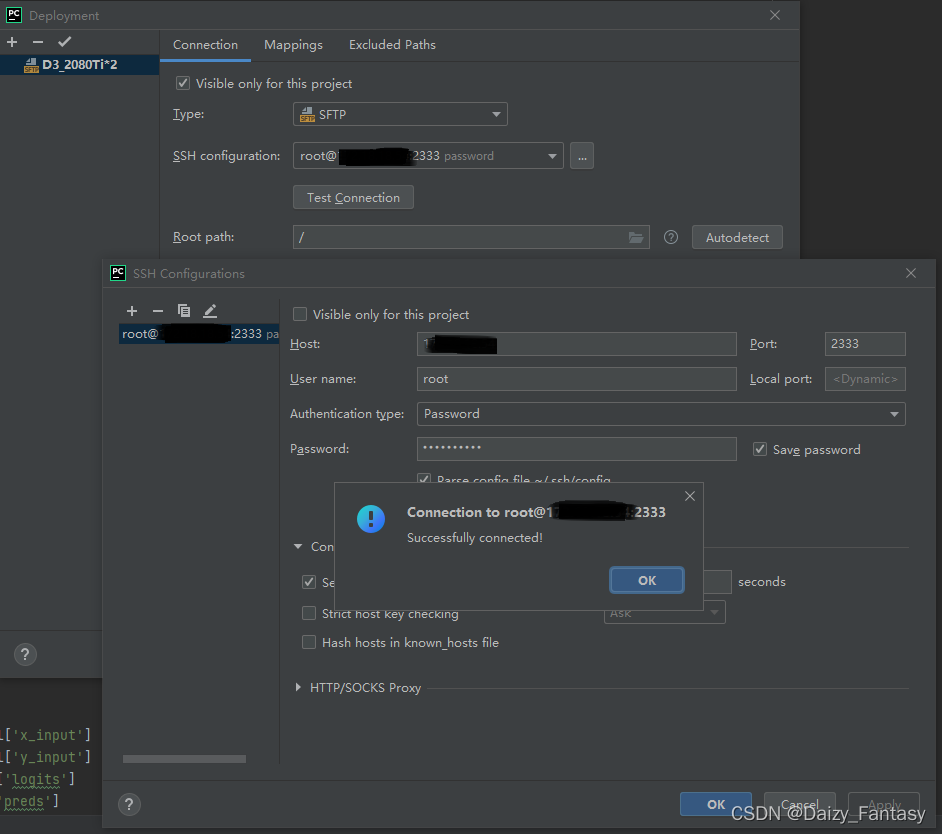Click OK in Successfully connected dialog

646,580
